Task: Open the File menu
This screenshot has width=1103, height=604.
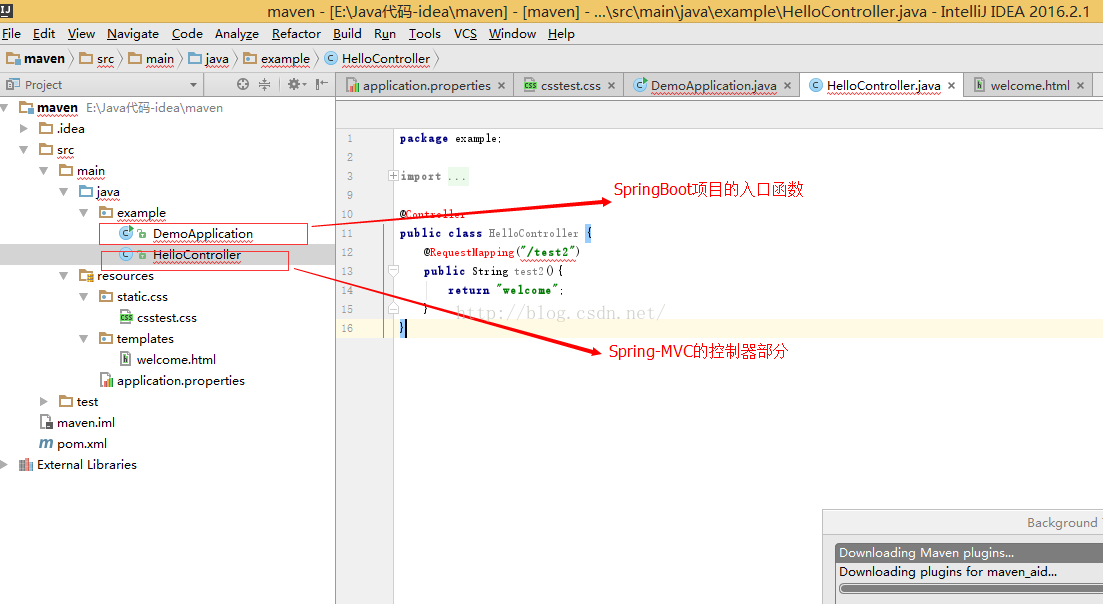Action: click(11, 34)
